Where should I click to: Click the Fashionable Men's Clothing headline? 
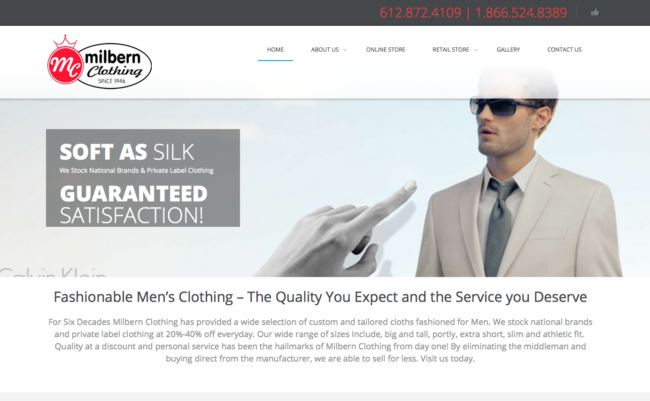click(x=320, y=297)
